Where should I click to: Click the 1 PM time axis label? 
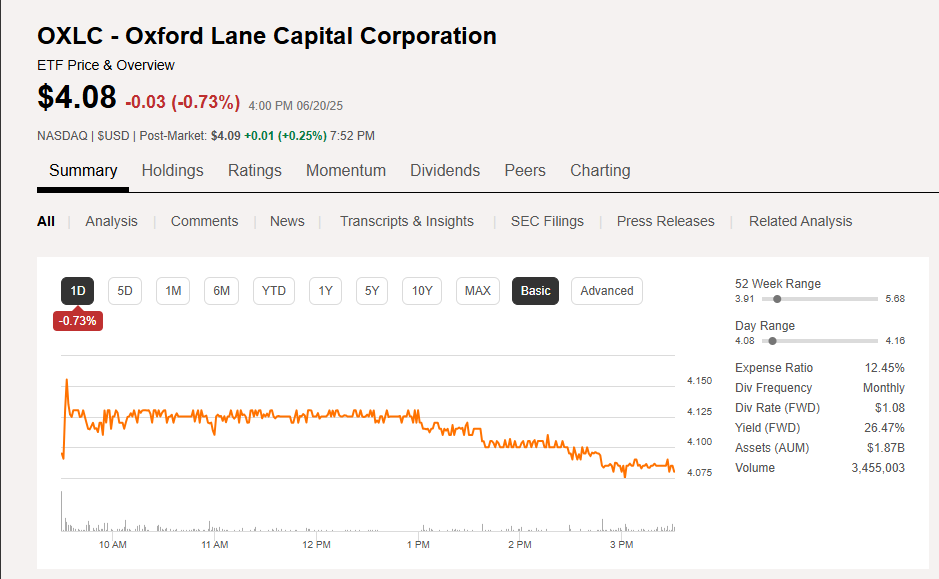coord(418,545)
